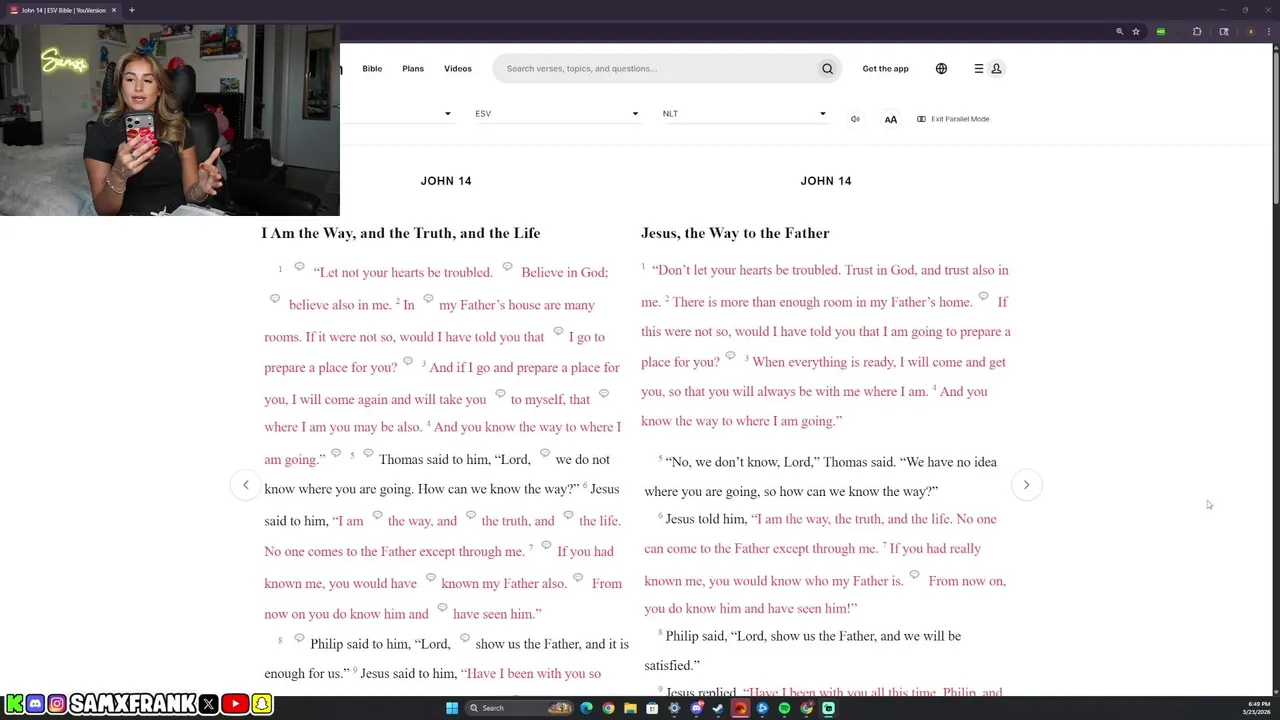Click note bubble before "my Father's house"
The height and width of the screenshot is (720, 1280).
(428, 299)
